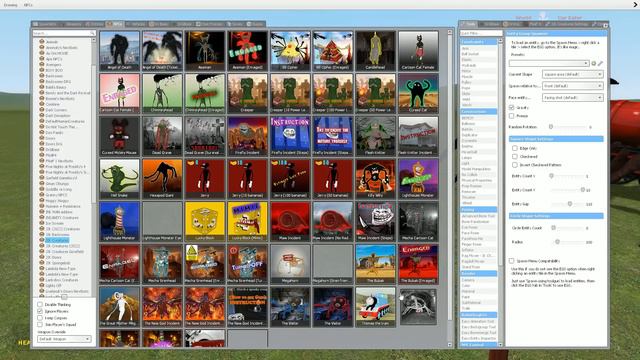Click the NPC search field
640x360 pixels.
(x=64, y=33)
